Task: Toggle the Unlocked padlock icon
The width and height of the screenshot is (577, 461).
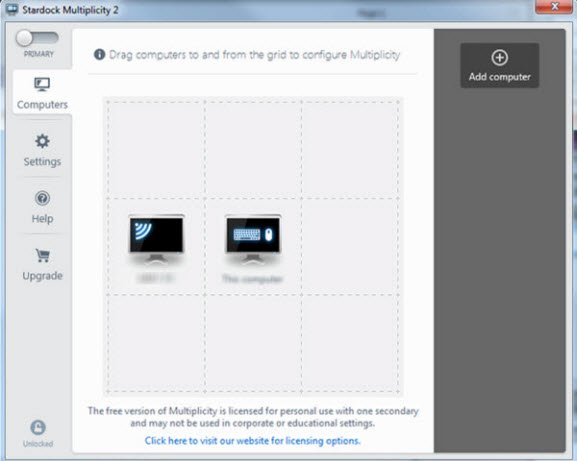Action: 38,428
